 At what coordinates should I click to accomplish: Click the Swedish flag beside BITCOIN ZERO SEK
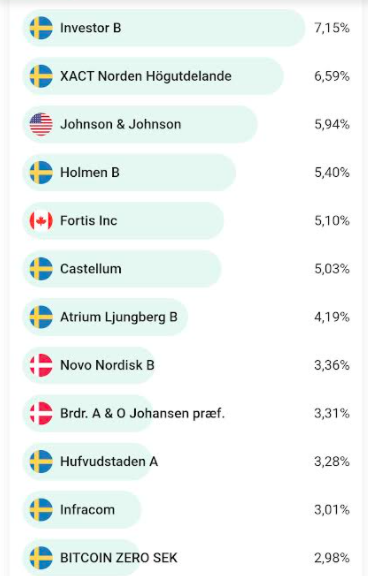coord(41,558)
